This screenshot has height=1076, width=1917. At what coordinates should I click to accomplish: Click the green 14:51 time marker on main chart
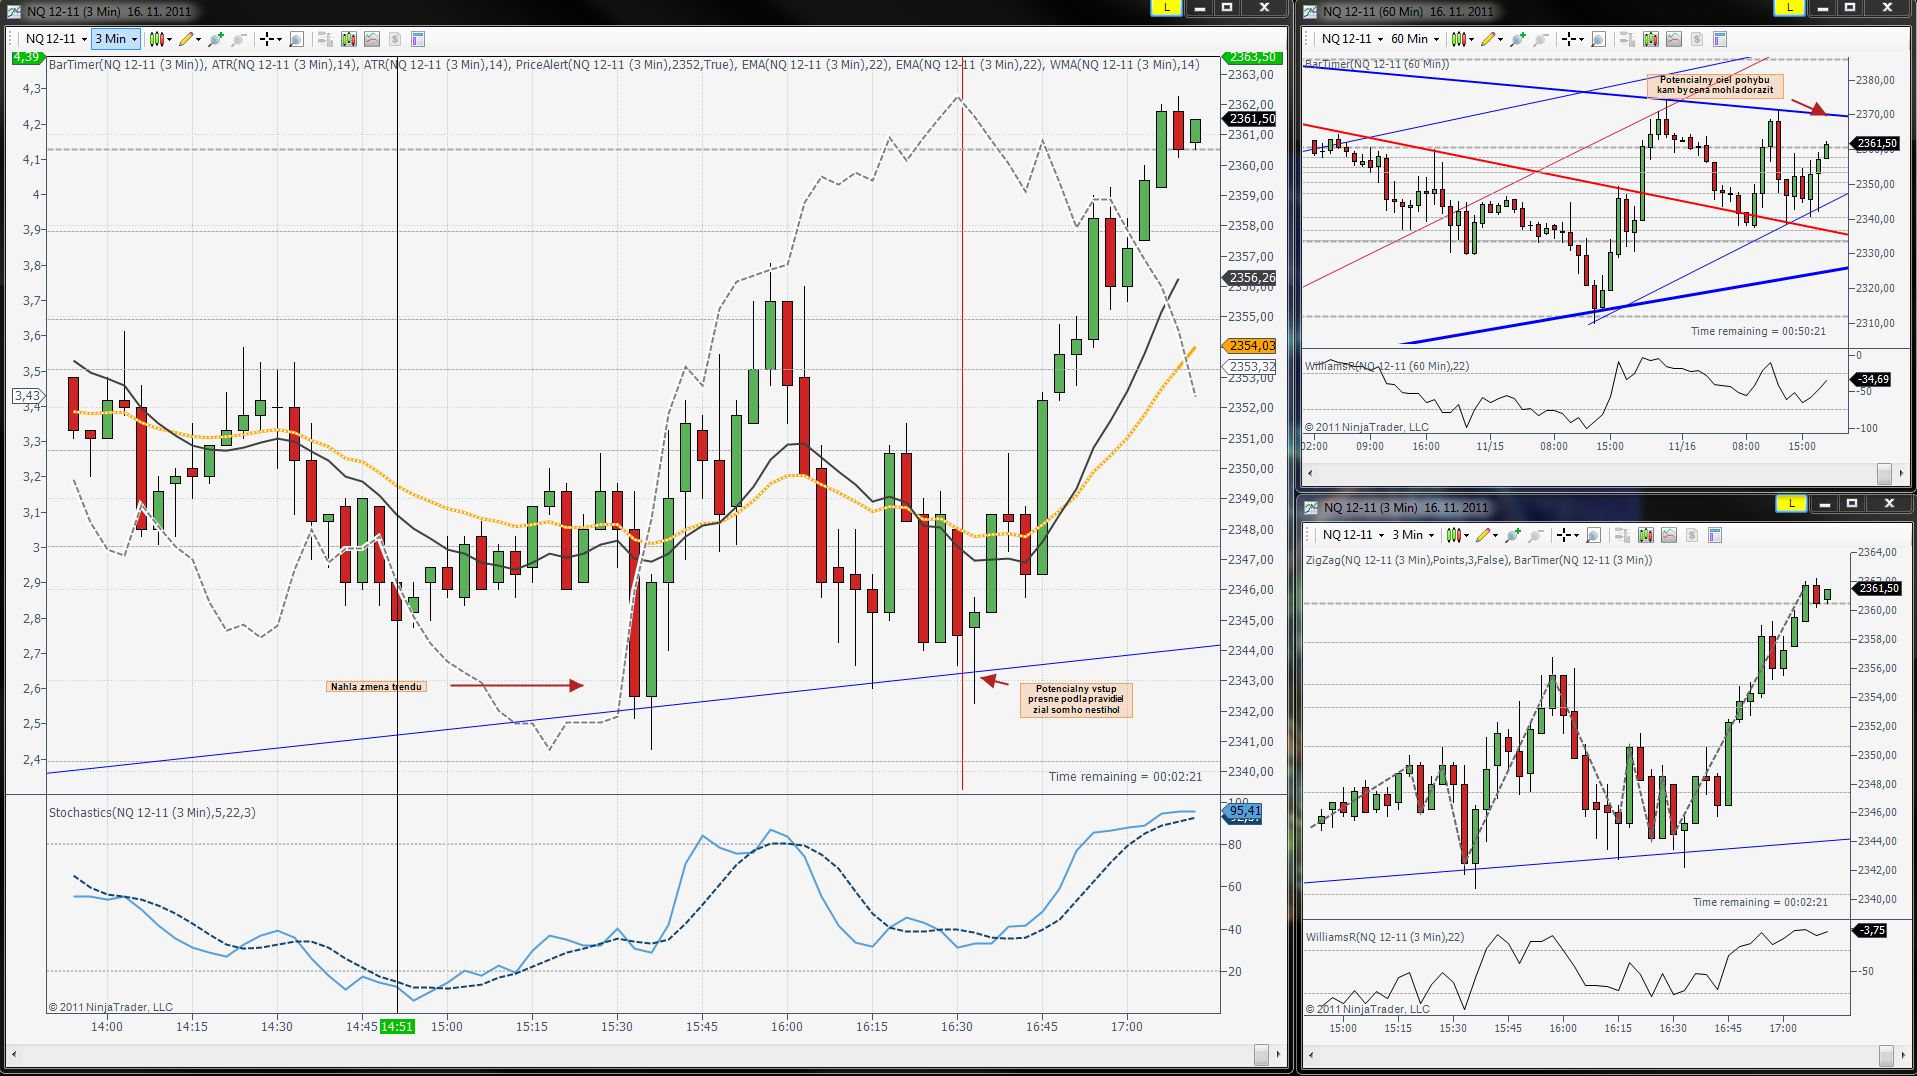[397, 1026]
